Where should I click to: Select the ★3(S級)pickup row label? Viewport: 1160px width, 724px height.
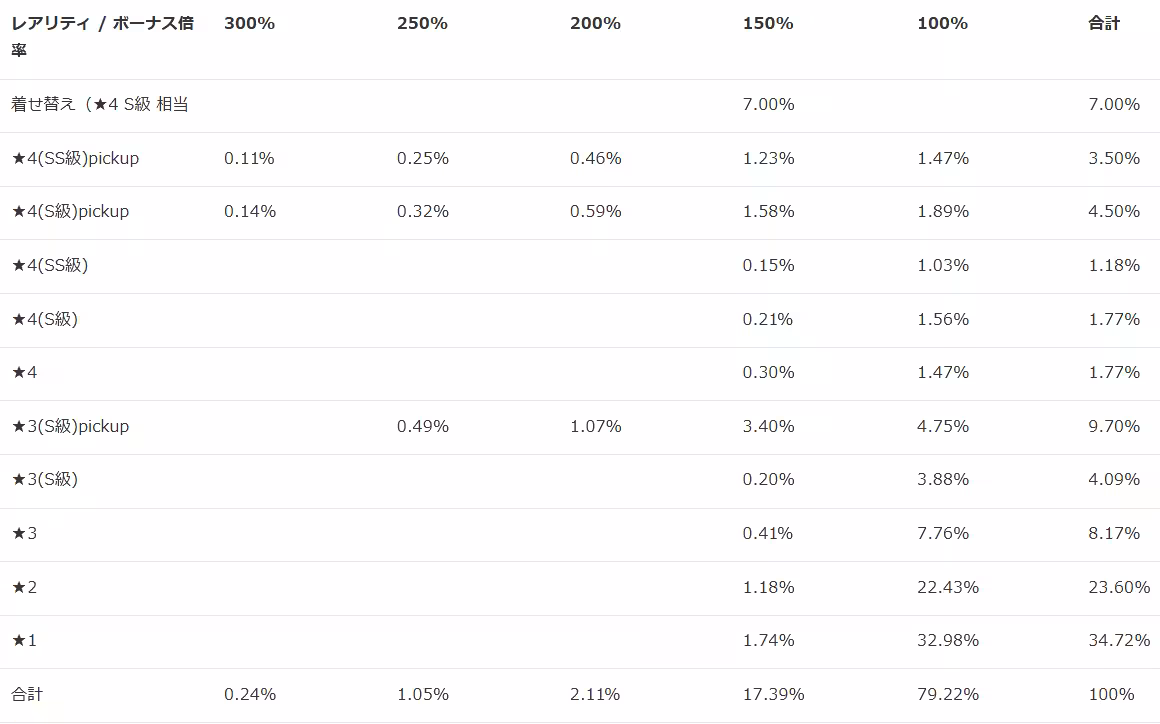click(x=70, y=426)
